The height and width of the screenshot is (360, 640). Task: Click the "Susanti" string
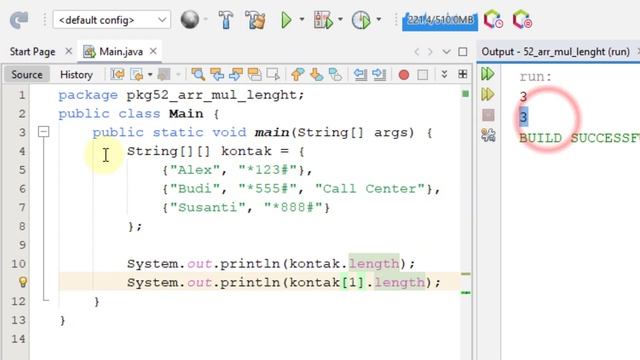tap(208, 207)
